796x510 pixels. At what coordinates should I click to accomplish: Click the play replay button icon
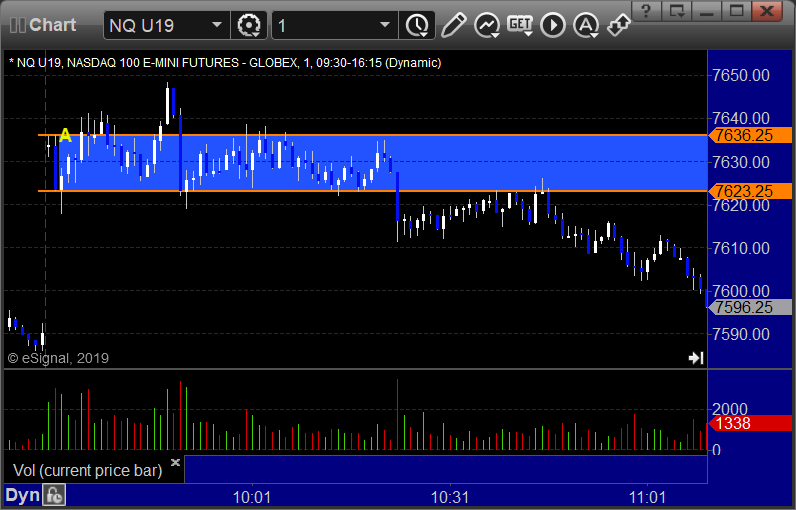pos(553,25)
